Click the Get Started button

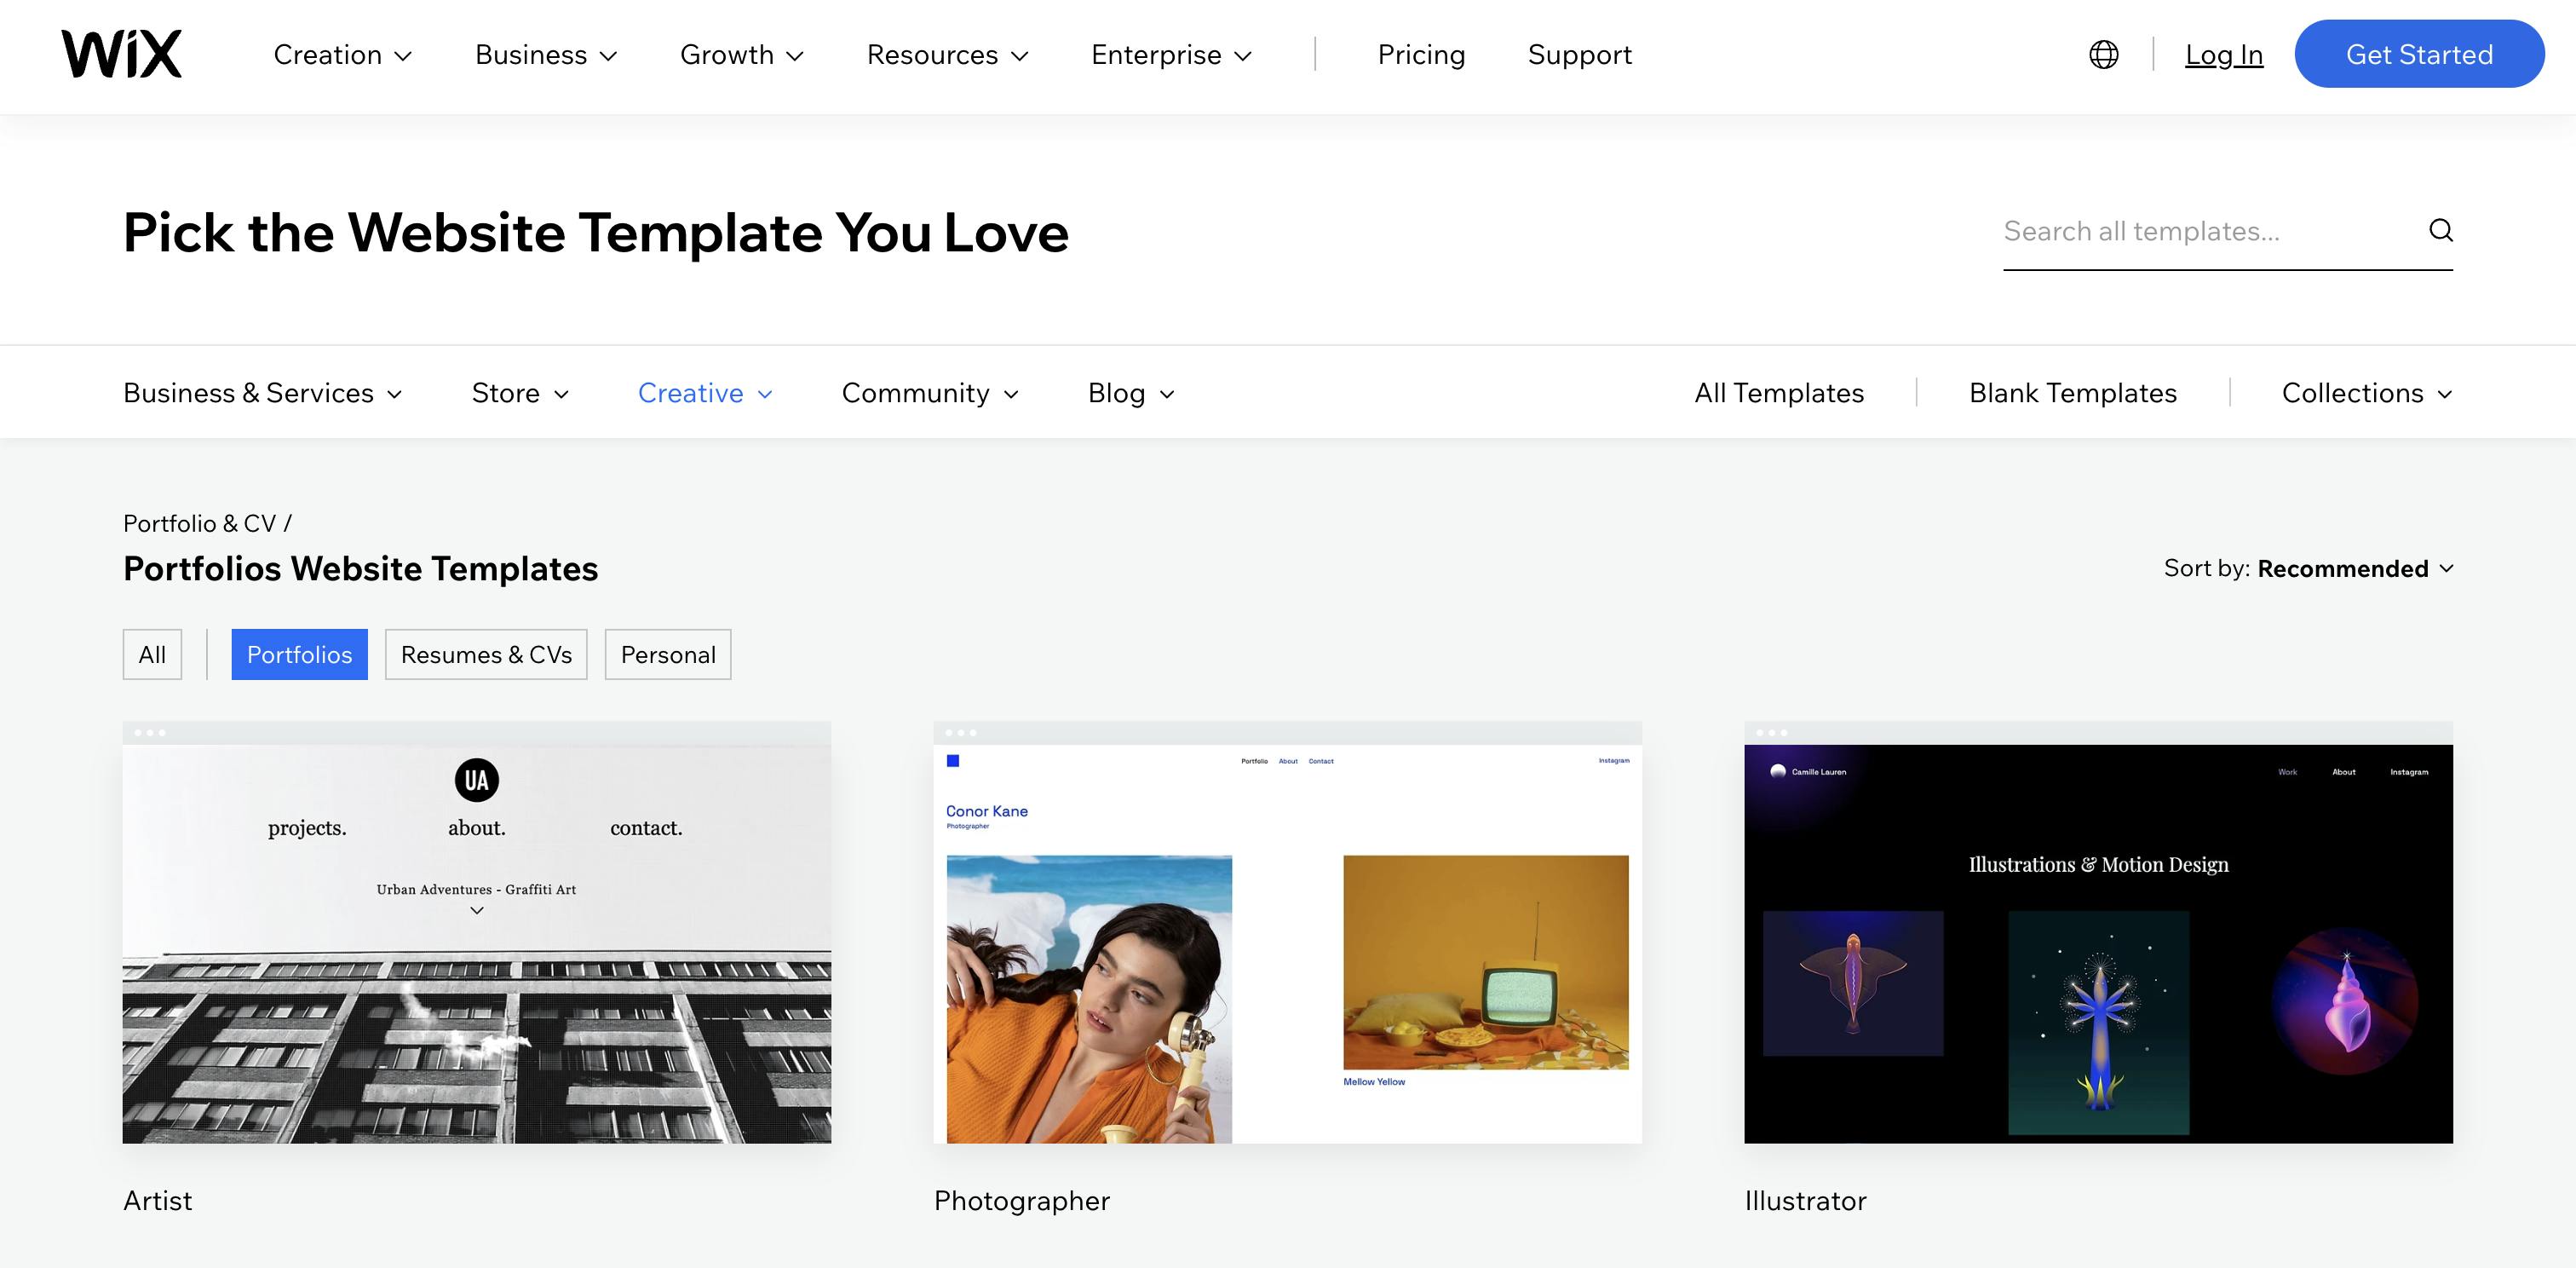click(2418, 53)
